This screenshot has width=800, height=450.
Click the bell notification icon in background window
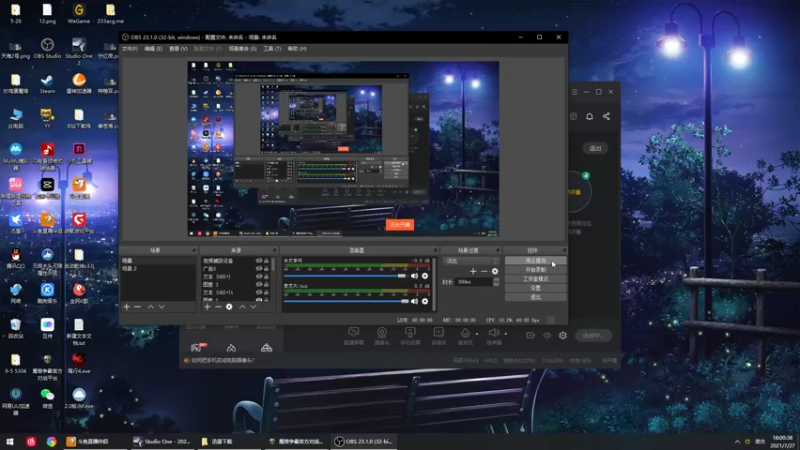589,116
